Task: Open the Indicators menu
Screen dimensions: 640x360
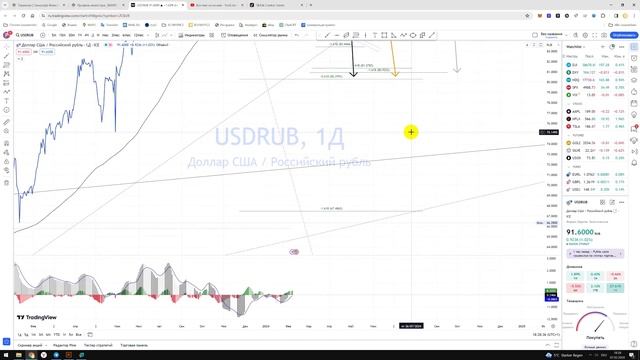Action: click(192, 36)
